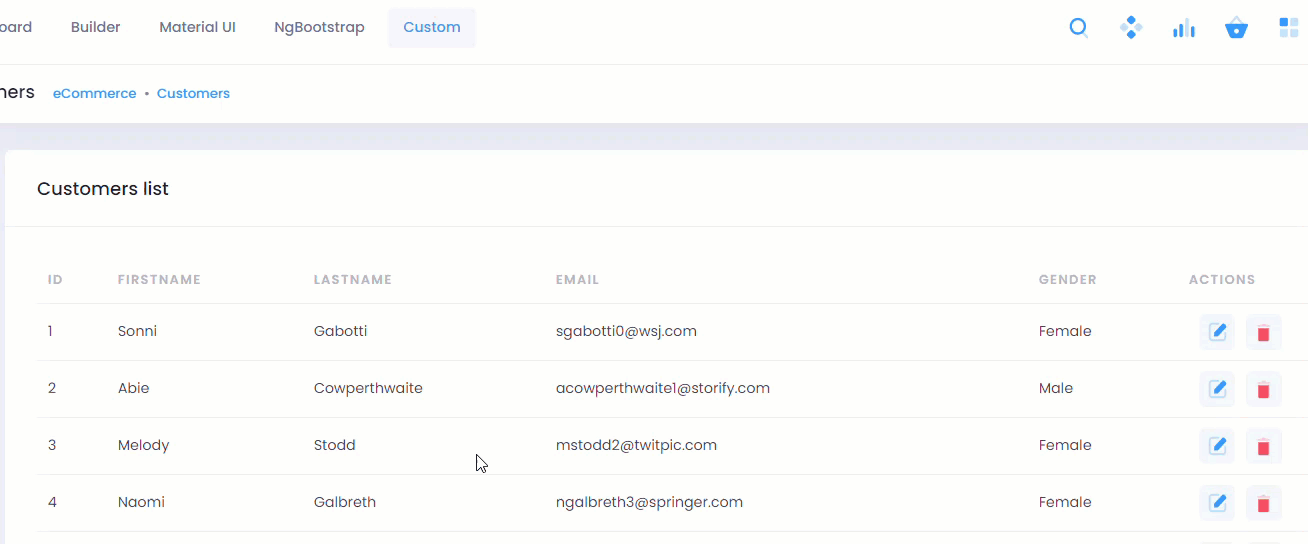The height and width of the screenshot is (544, 1308).
Task: Edit customer Naomi Galbreth
Action: coord(1217,503)
